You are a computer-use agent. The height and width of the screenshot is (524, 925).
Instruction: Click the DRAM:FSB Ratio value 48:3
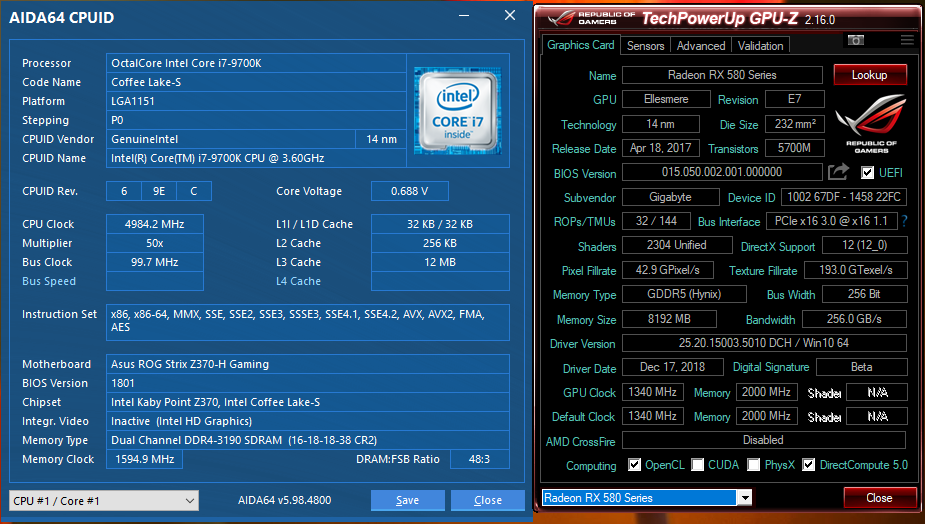[479, 459]
